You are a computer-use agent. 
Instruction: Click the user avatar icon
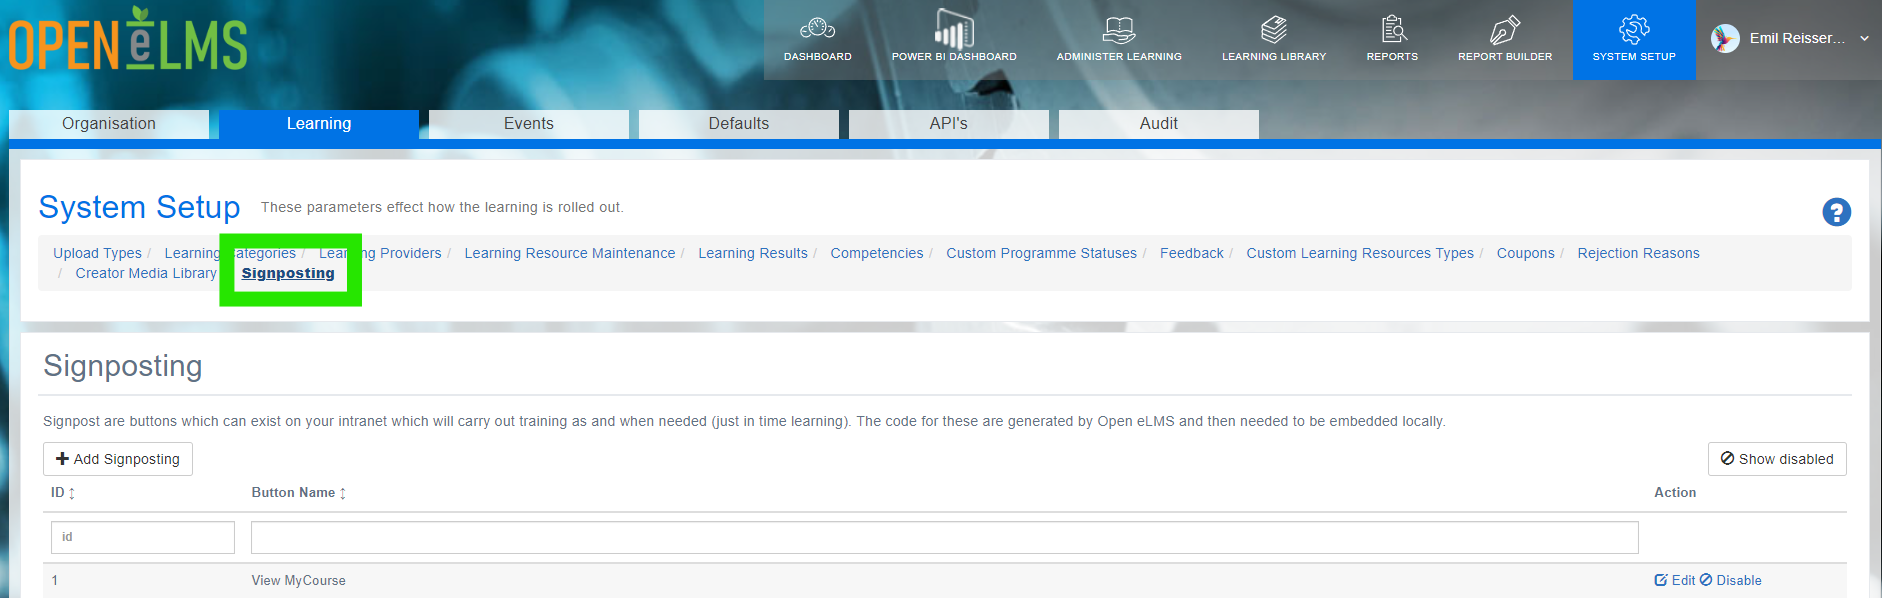click(1725, 39)
